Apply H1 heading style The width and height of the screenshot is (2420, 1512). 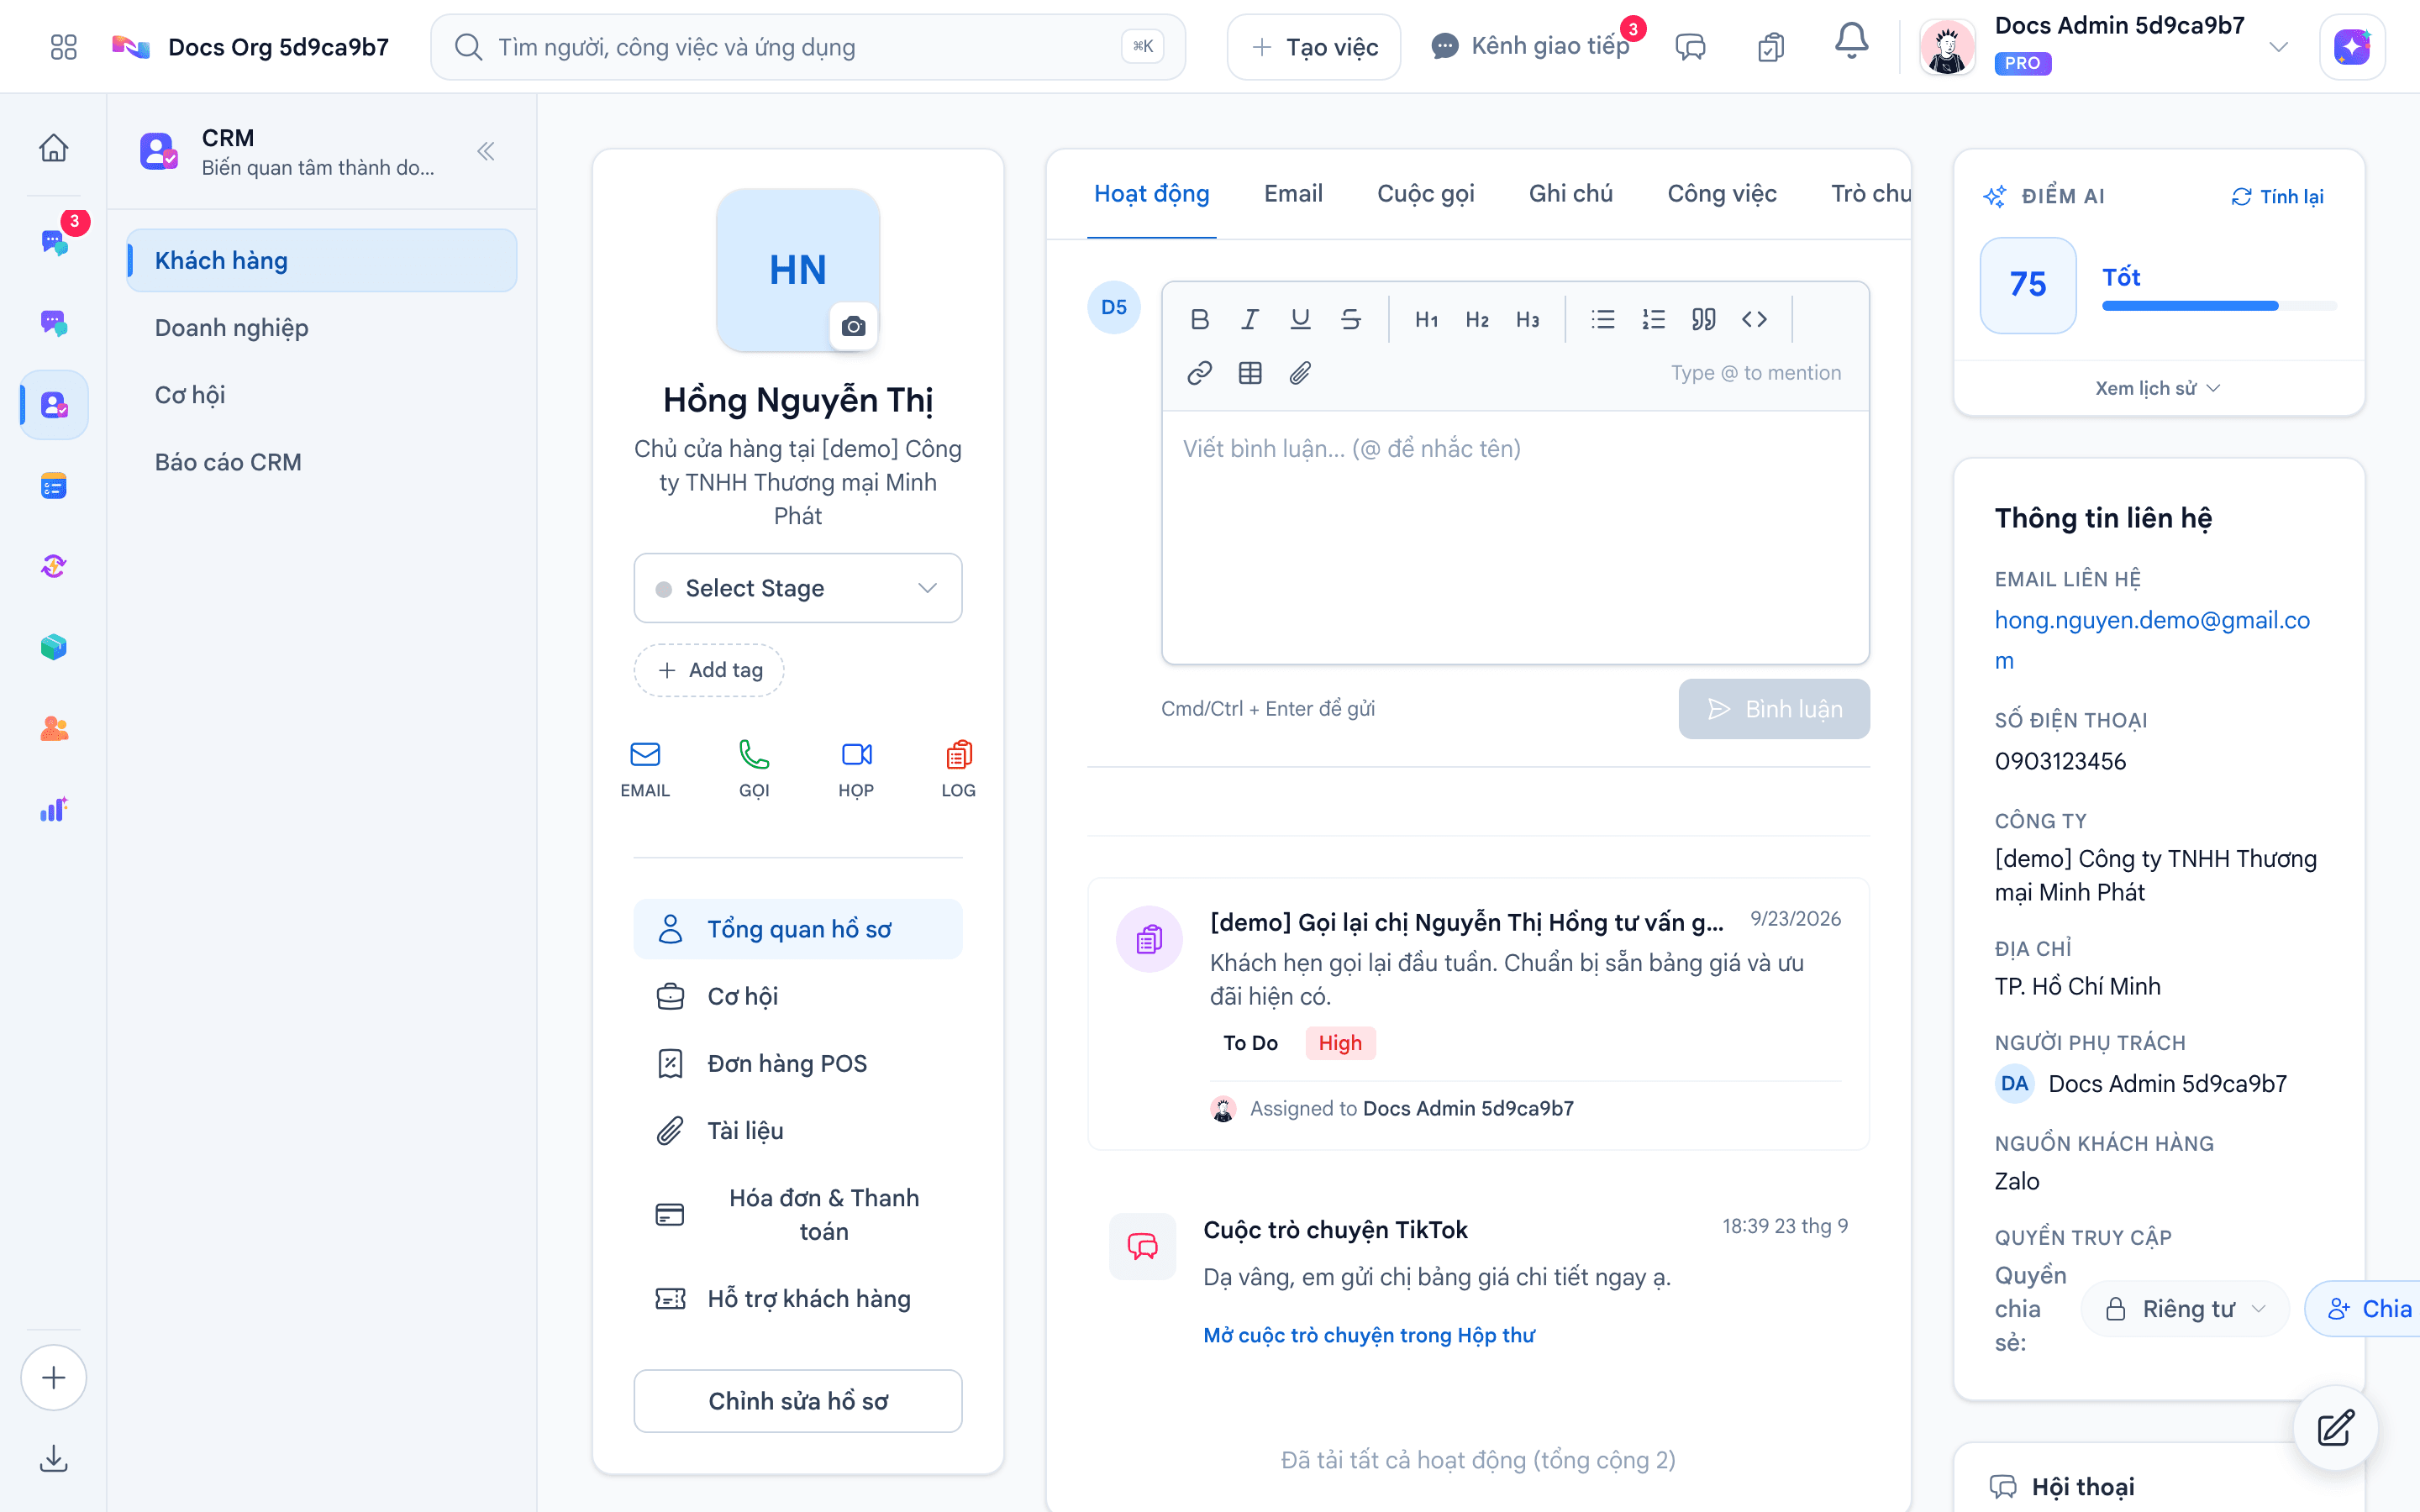coord(1426,319)
